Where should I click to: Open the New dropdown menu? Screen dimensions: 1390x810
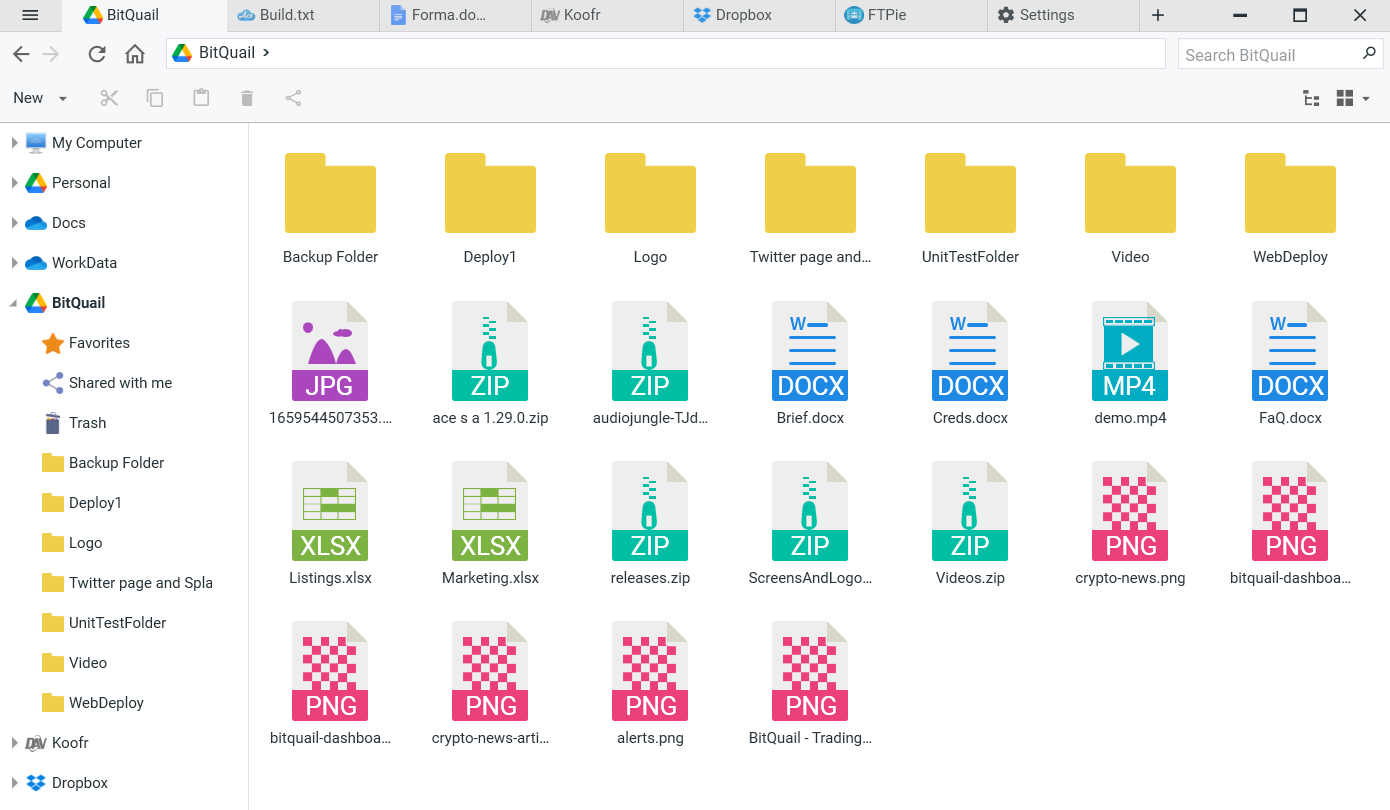click(40, 98)
